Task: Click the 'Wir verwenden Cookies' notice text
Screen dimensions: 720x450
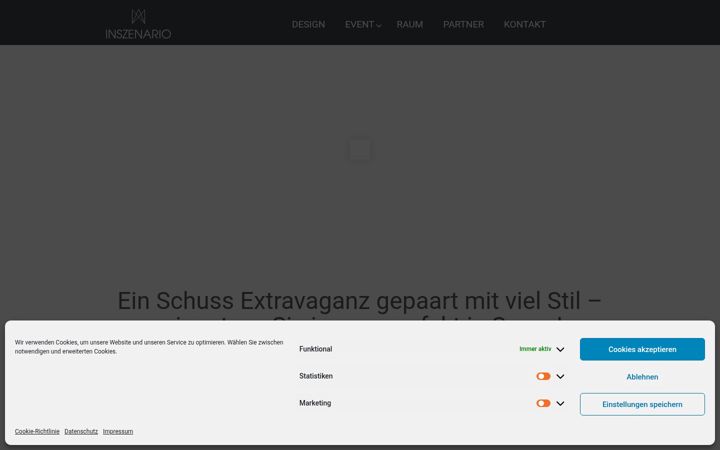Action: pos(149,347)
